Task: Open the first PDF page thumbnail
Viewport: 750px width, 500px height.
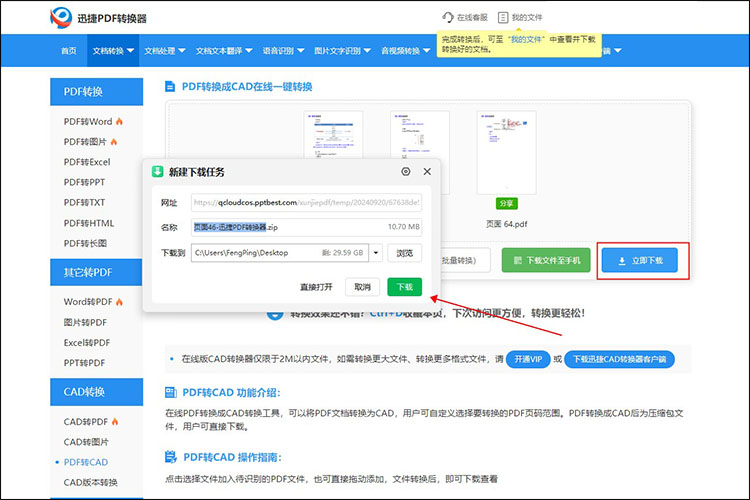Action: click(x=333, y=135)
